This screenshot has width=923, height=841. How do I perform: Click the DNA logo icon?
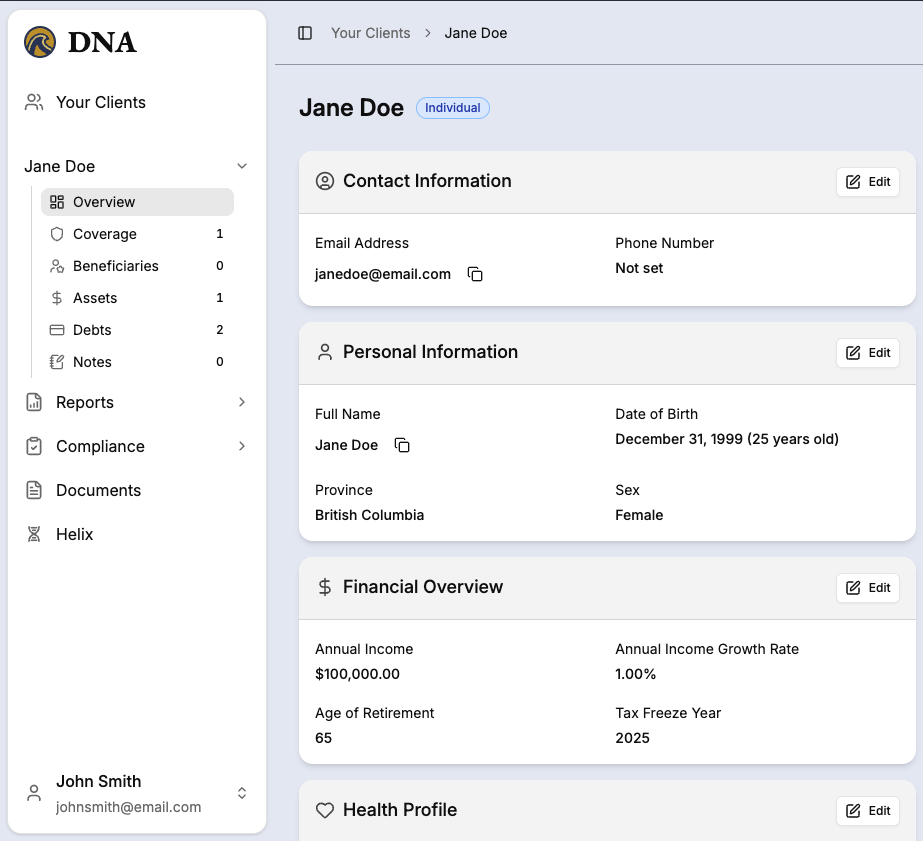pos(41,42)
